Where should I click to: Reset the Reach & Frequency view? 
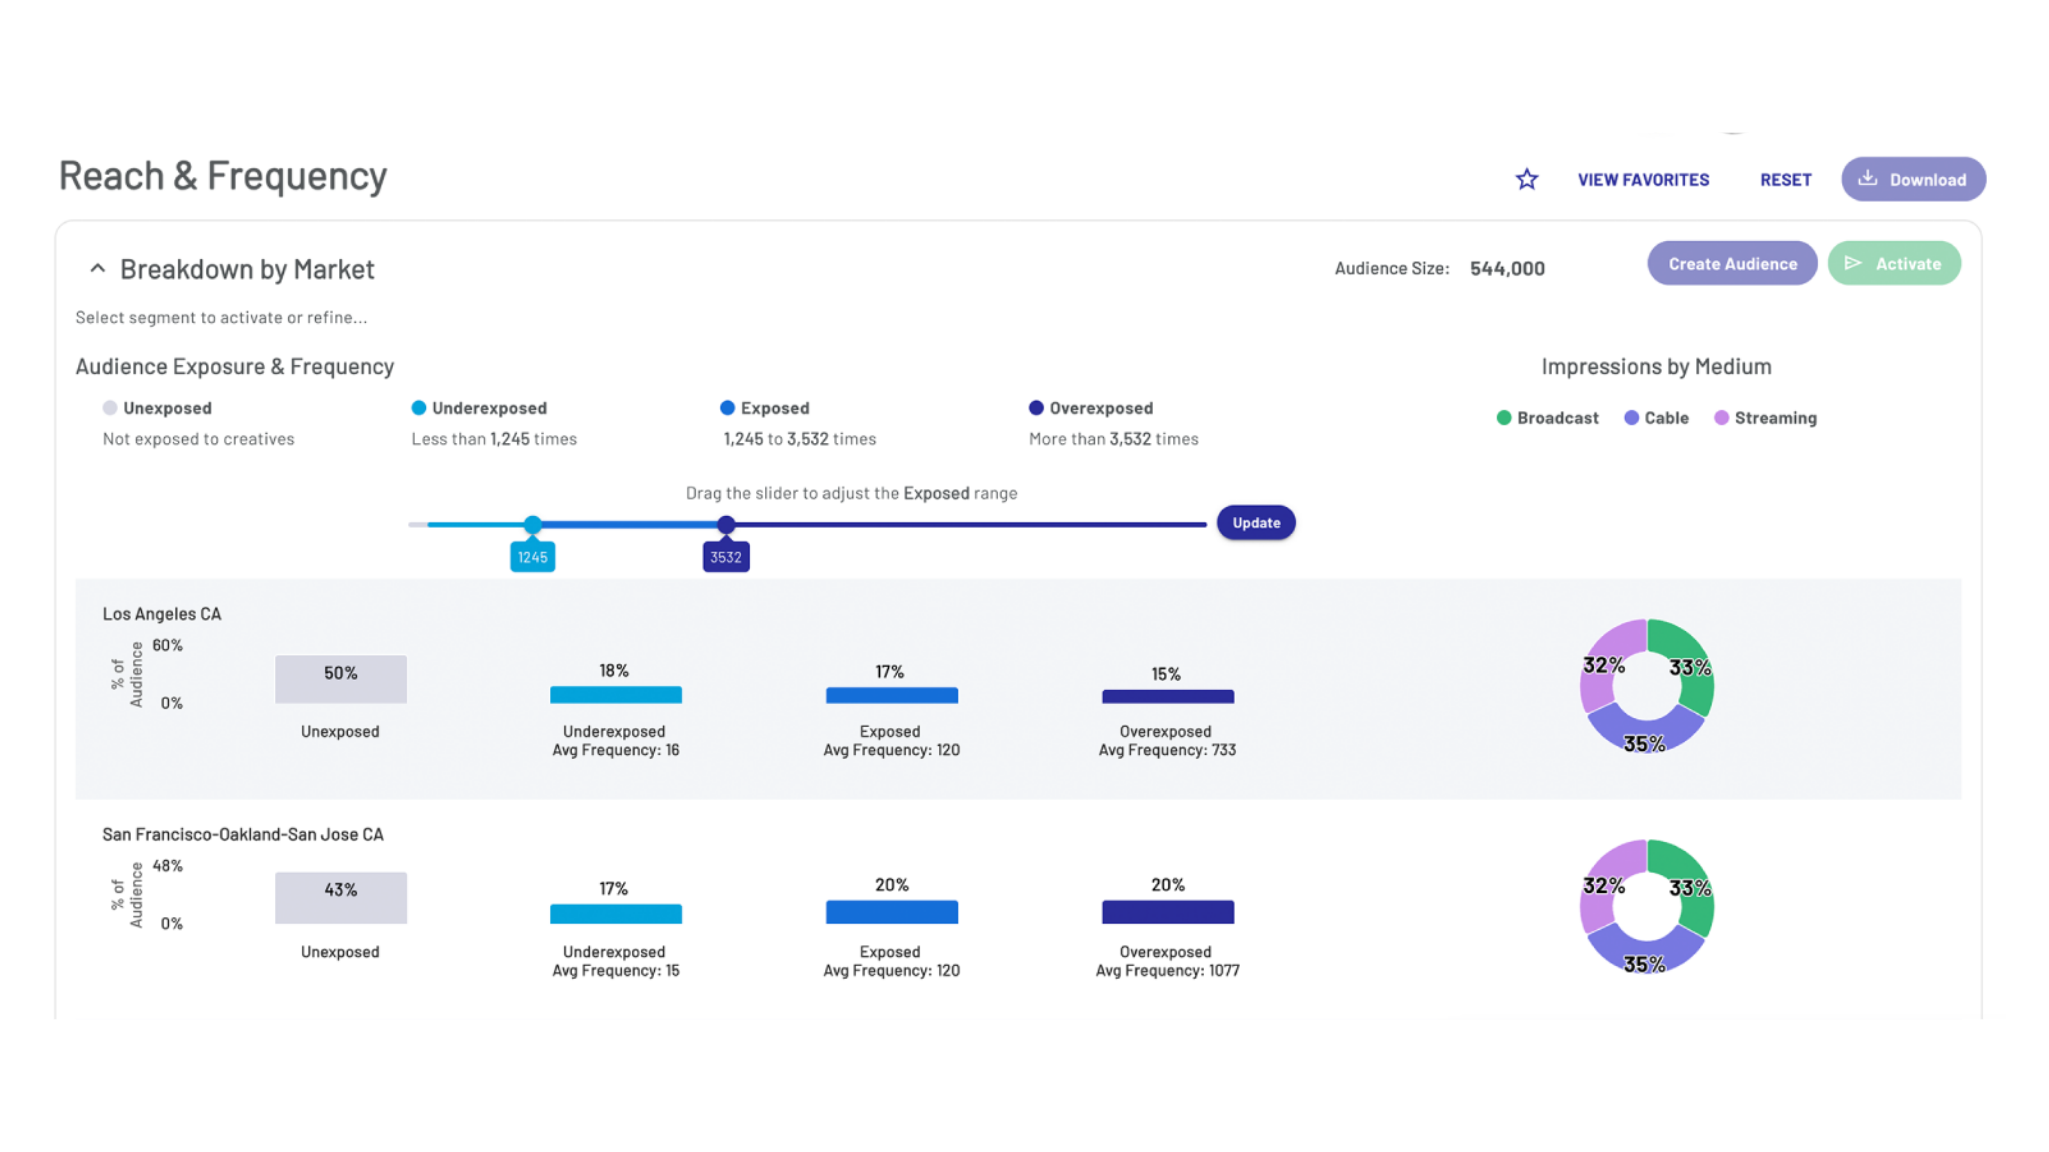[x=1785, y=180]
